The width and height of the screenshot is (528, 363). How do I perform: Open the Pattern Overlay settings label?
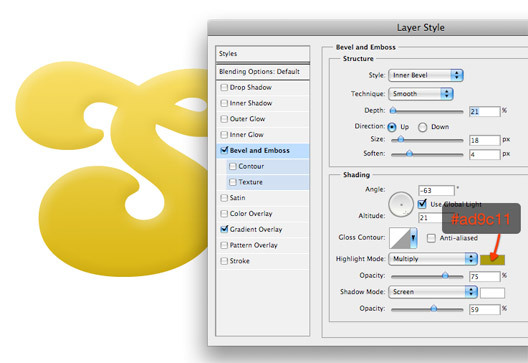254,245
